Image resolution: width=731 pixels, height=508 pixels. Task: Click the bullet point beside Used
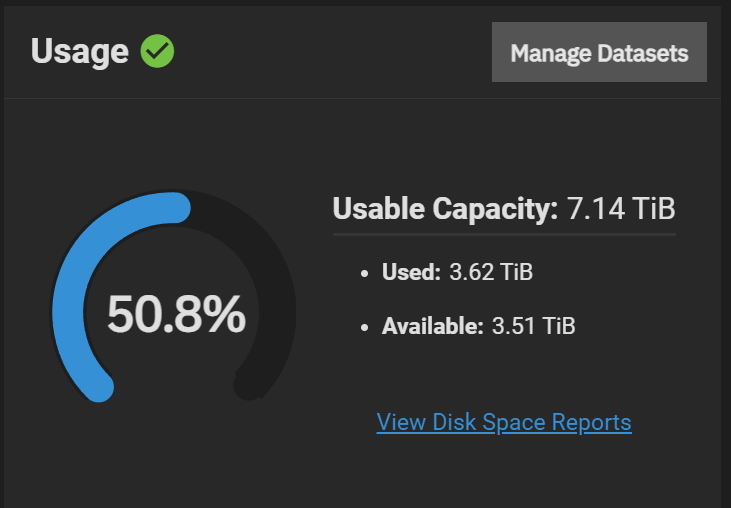[x=365, y=274]
